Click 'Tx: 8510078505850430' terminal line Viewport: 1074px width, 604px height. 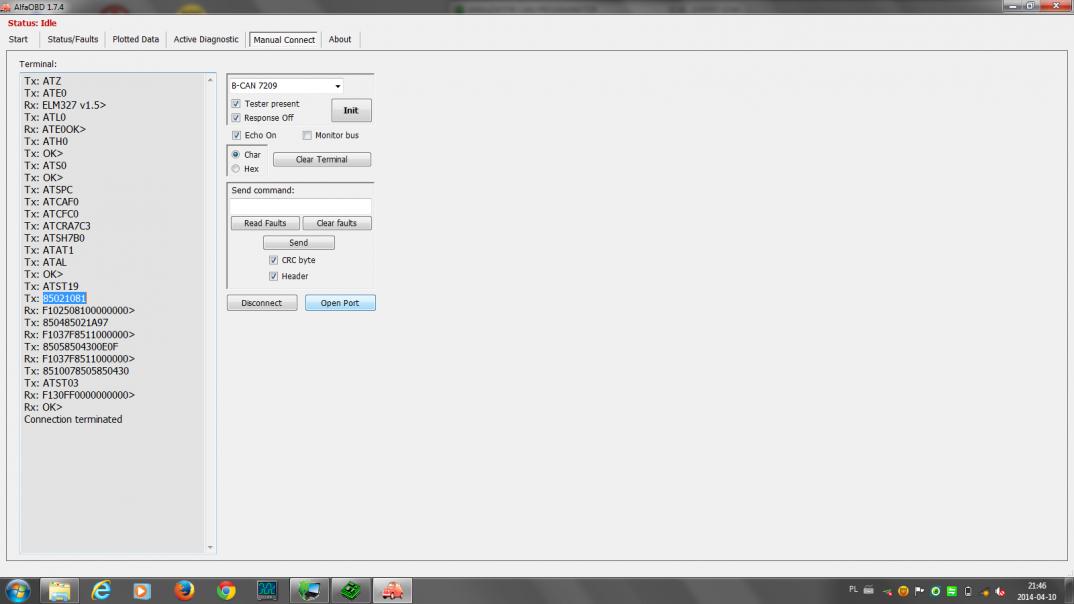pyautogui.click(x=77, y=371)
